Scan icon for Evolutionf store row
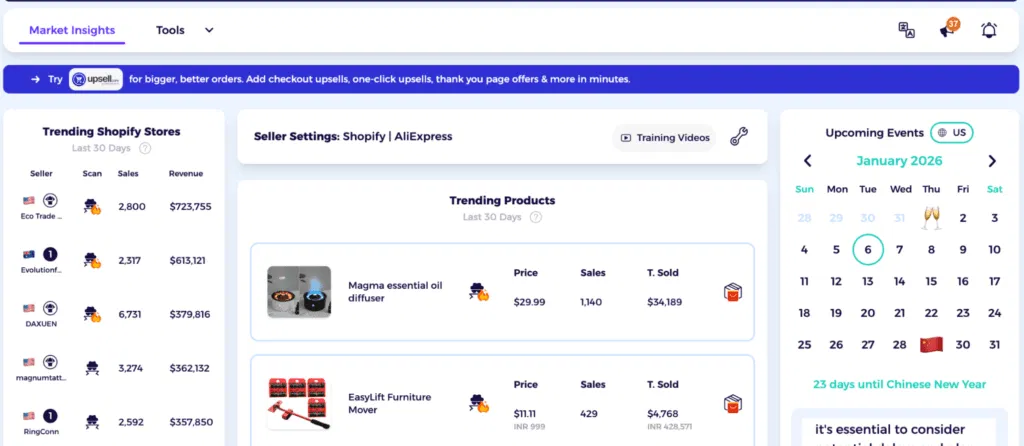 [x=92, y=261]
